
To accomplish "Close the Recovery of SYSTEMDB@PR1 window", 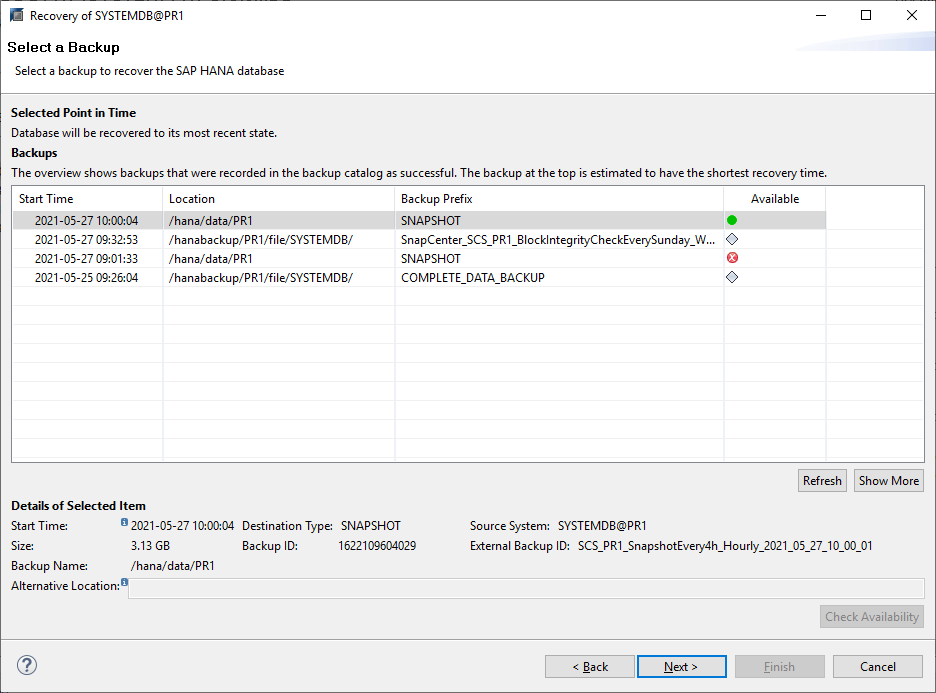I will click(x=912, y=16).
